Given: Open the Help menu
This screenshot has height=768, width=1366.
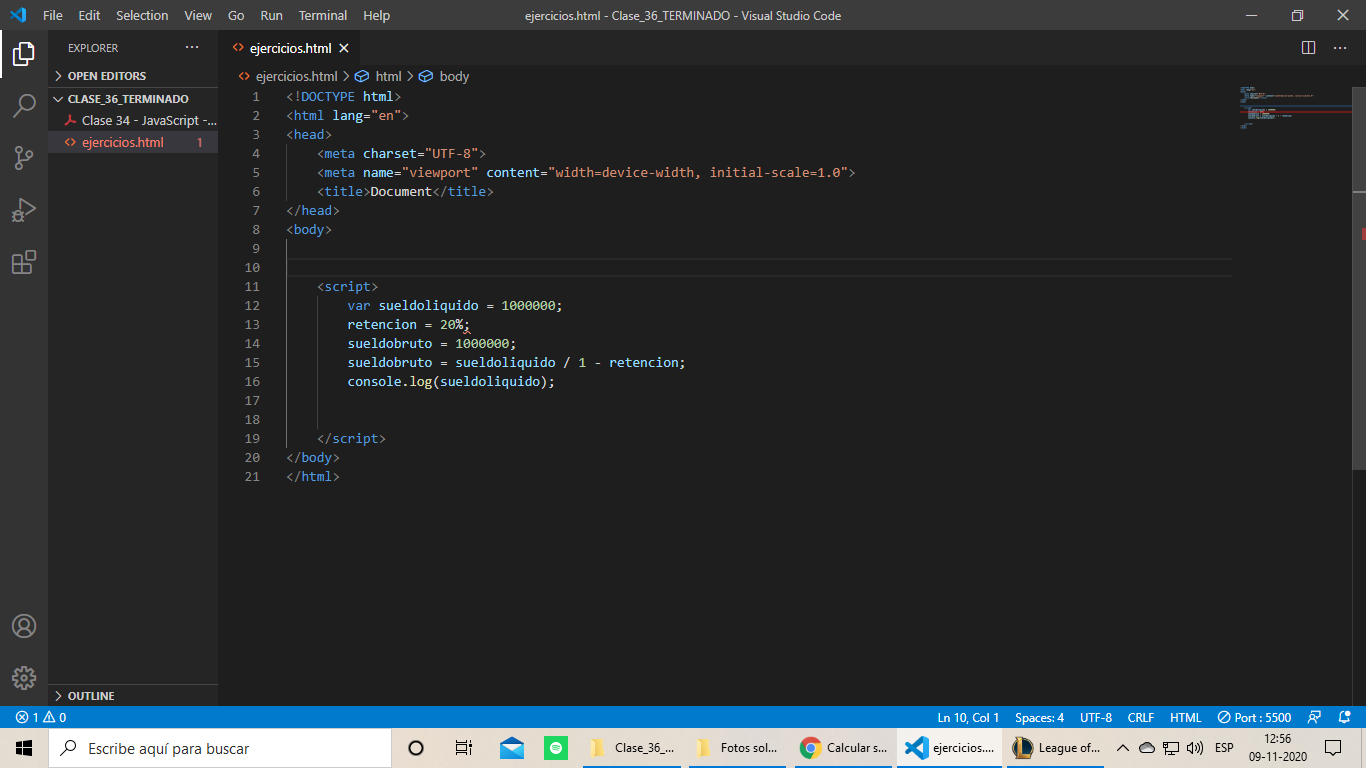Looking at the screenshot, I should click(377, 15).
